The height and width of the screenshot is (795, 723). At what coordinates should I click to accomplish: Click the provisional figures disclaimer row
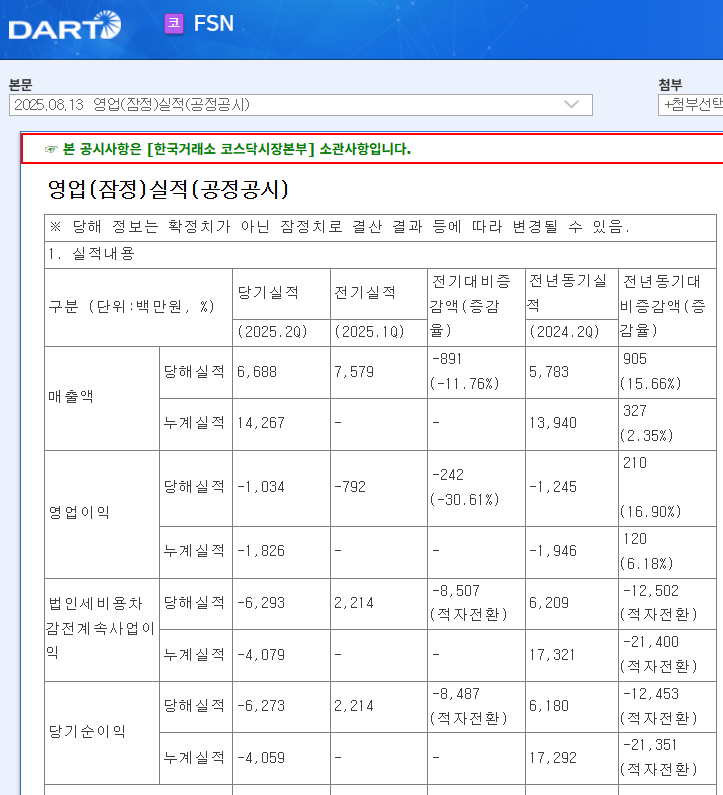pos(380,228)
